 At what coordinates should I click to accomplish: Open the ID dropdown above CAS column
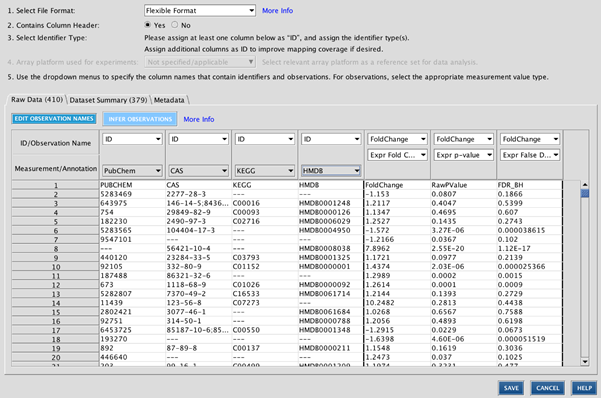tap(198, 139)
